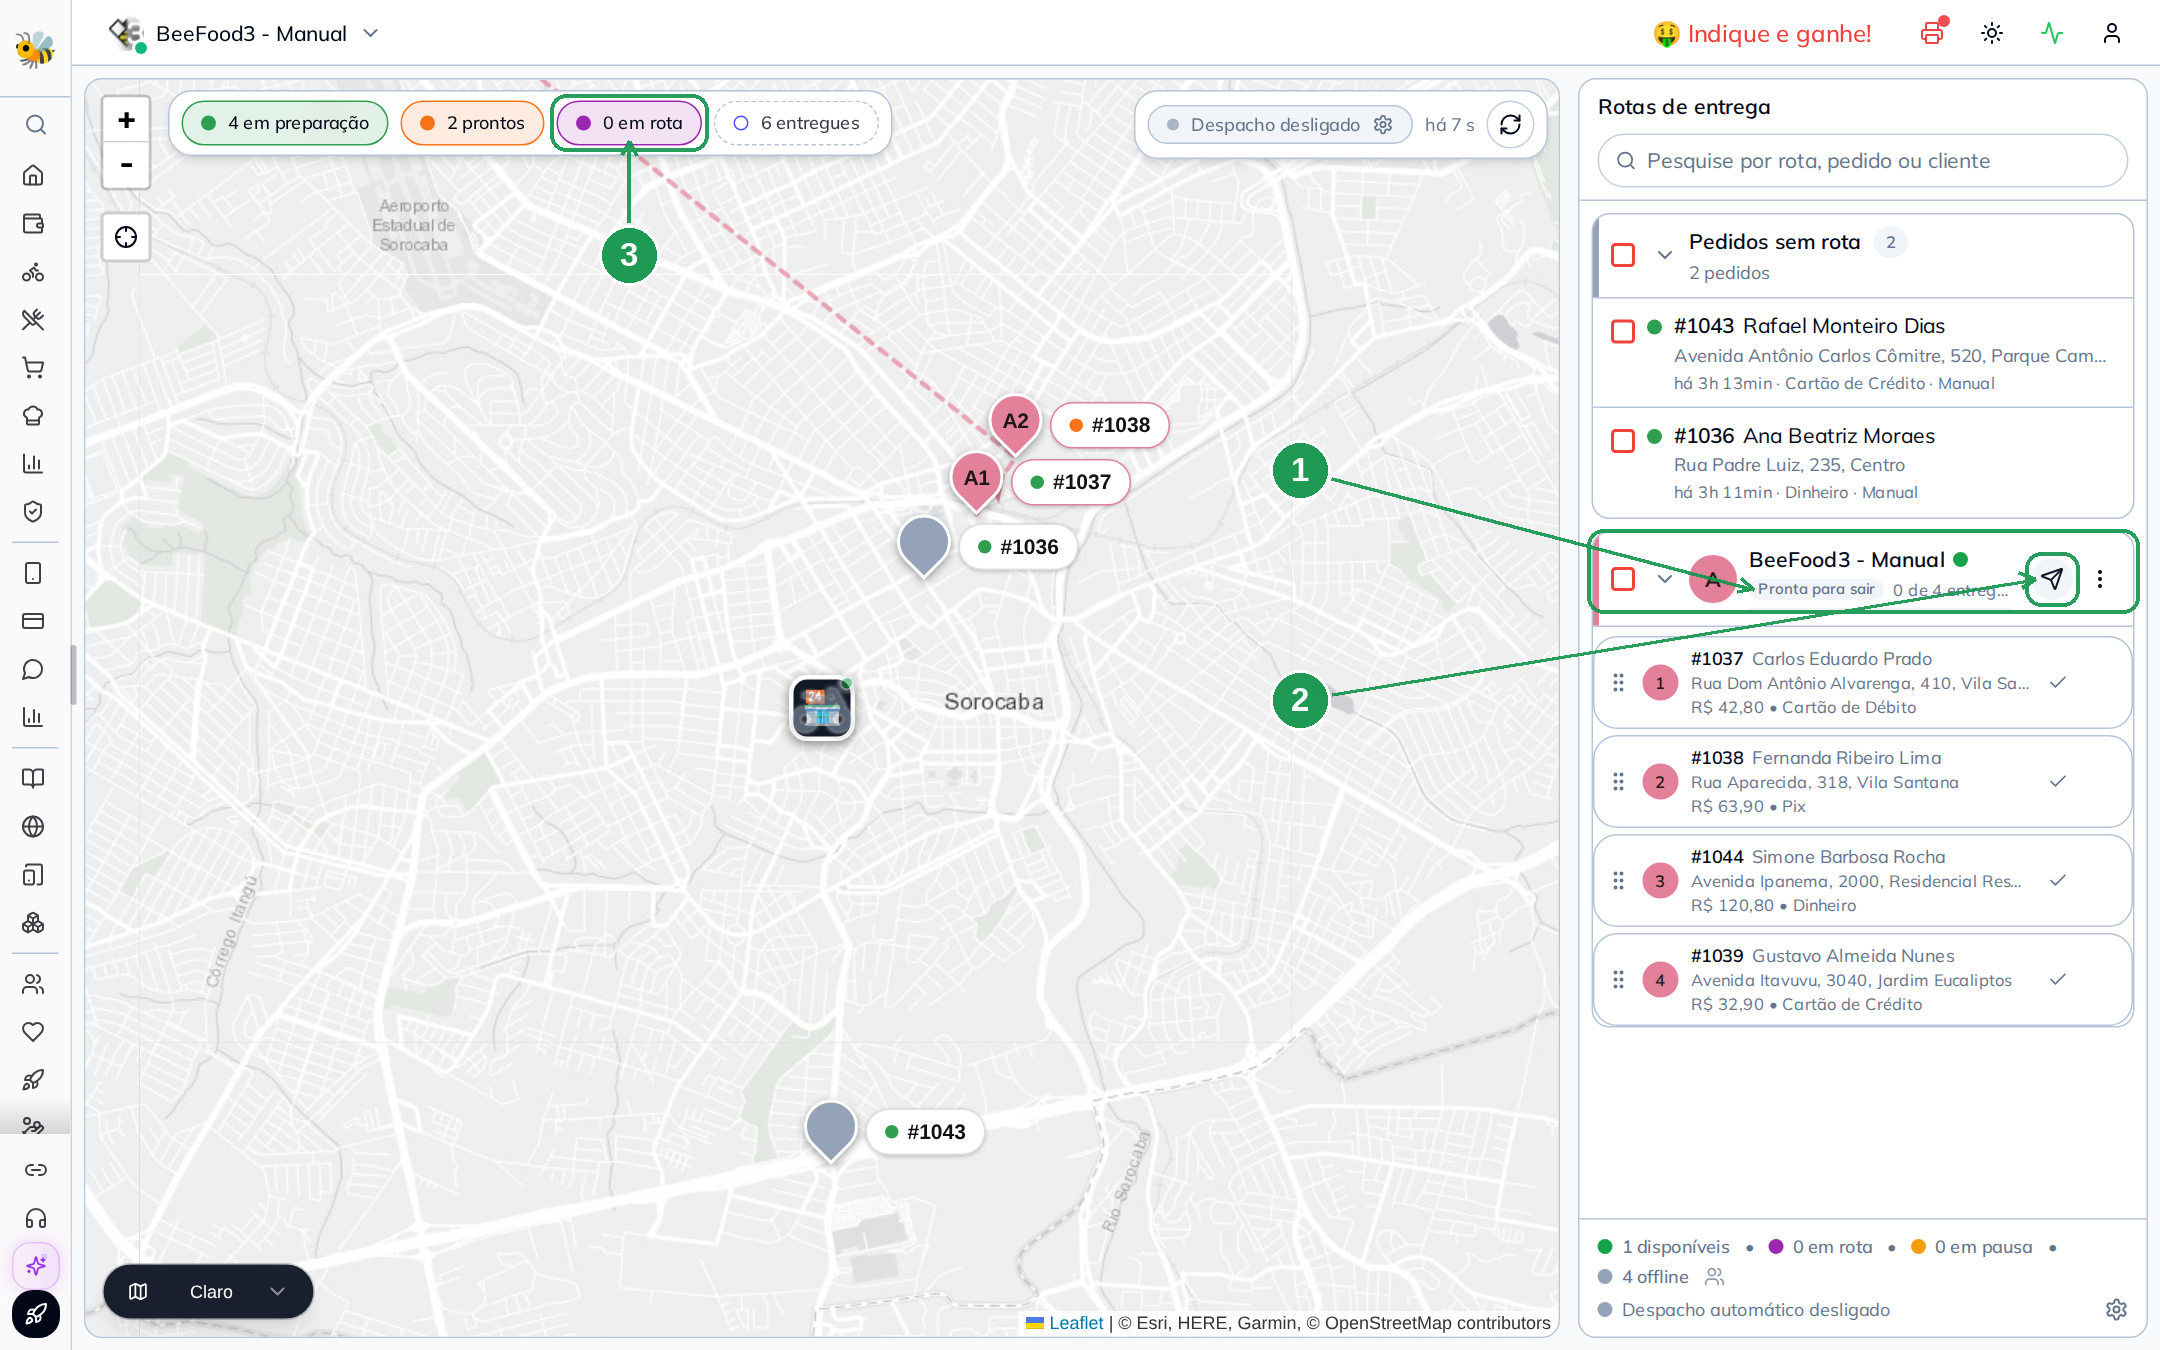Open the Claro map style dropdown
This screenshot has width=2160, height=1350.
click(x=208, y=1291)
